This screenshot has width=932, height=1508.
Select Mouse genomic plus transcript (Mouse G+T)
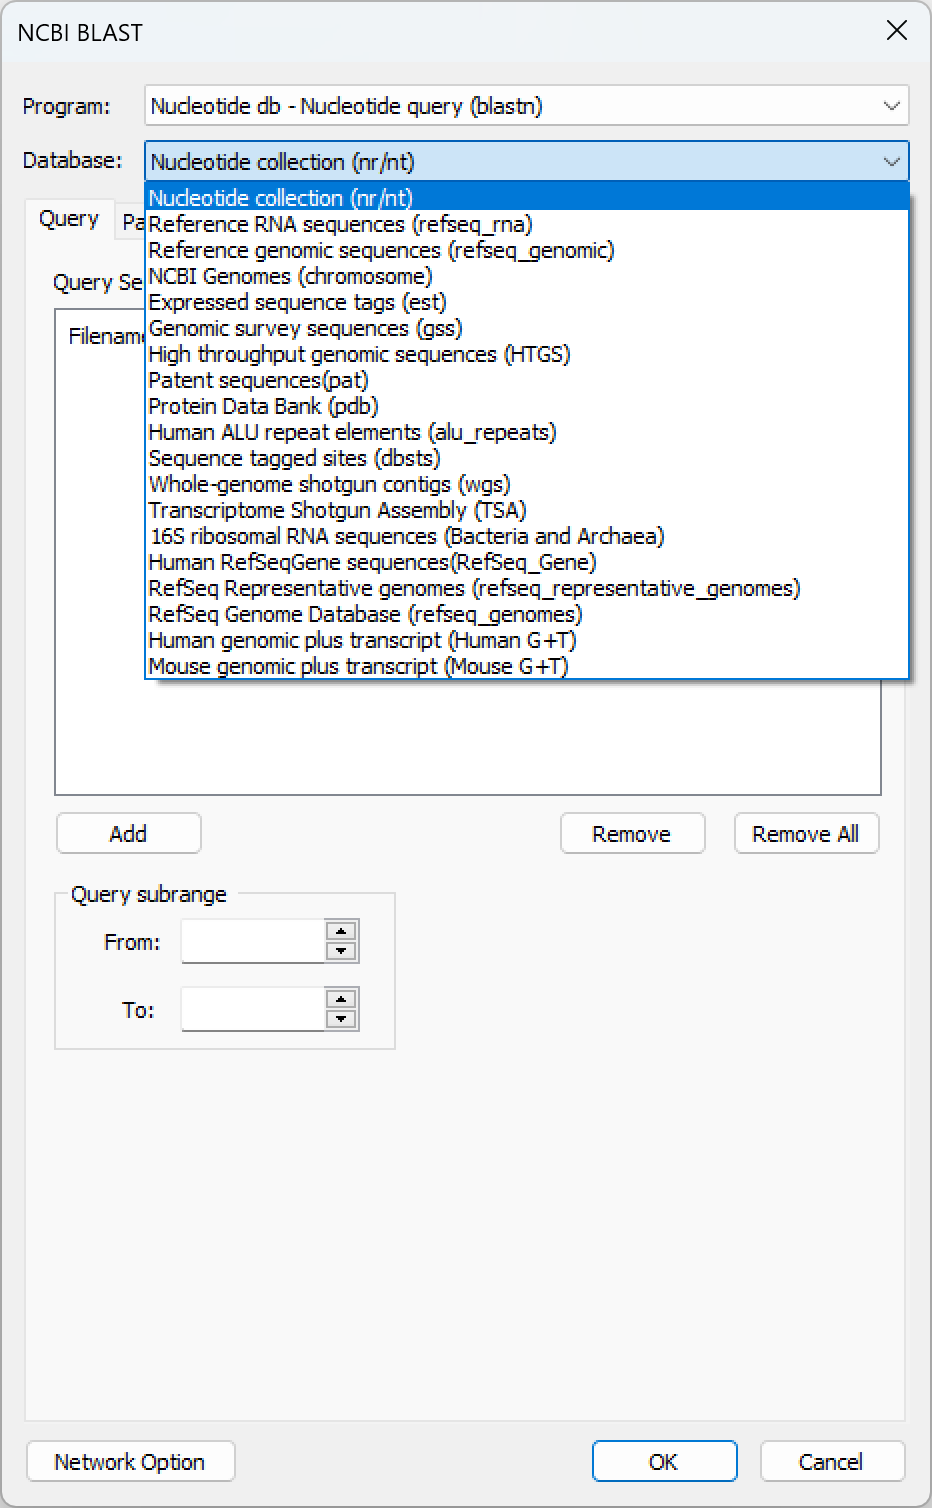527,666
